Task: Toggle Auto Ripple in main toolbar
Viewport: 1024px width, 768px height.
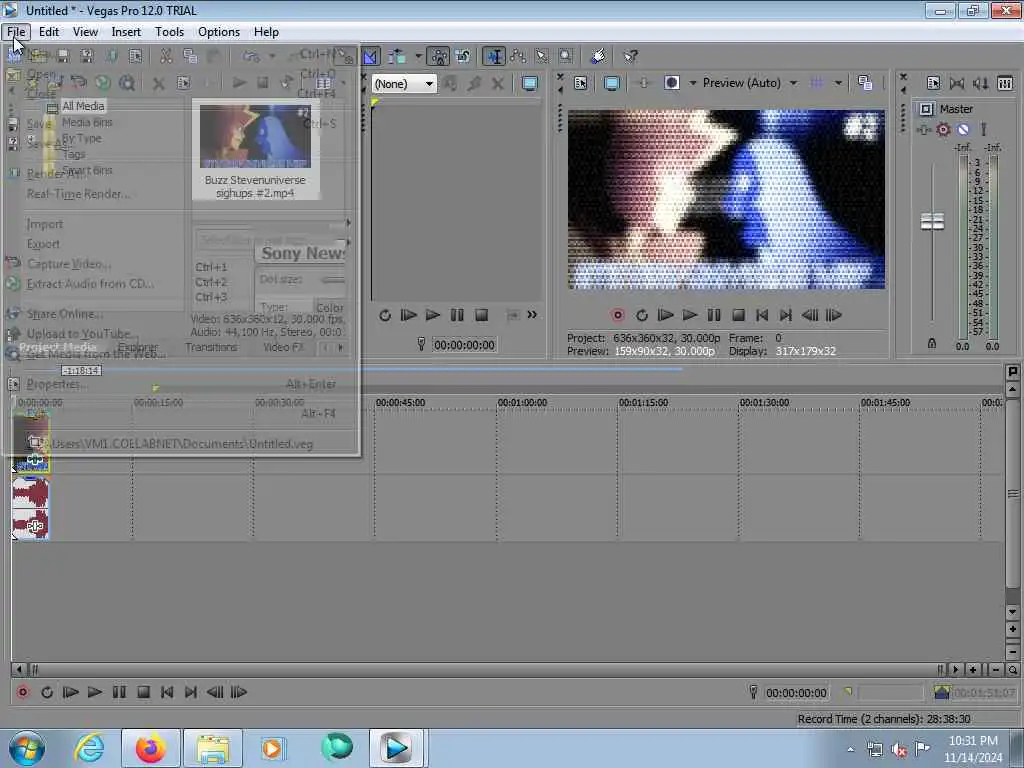Action: click(x=397, y=56)
